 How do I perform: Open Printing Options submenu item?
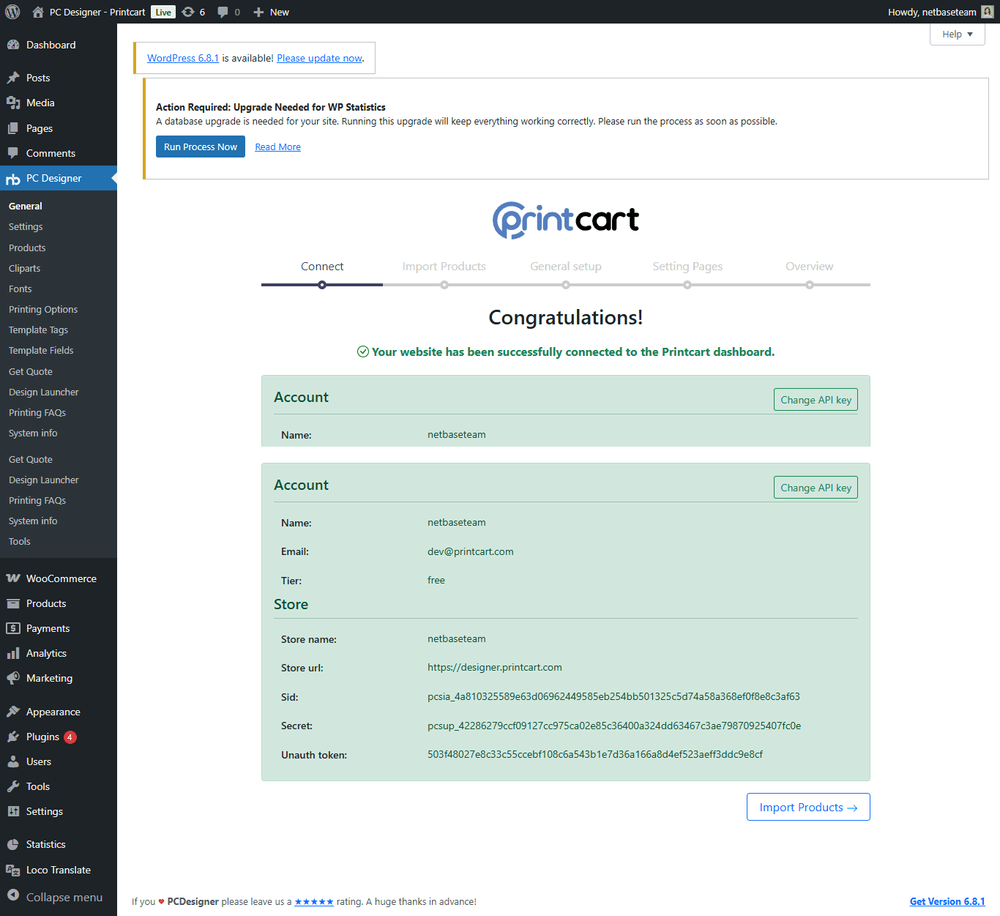coord(43,310)
